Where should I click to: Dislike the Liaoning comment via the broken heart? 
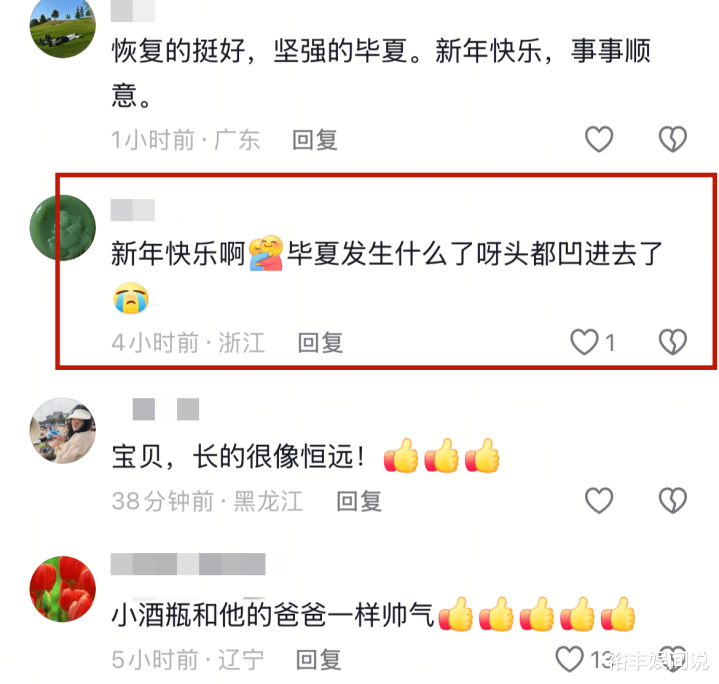click(673, 659)
